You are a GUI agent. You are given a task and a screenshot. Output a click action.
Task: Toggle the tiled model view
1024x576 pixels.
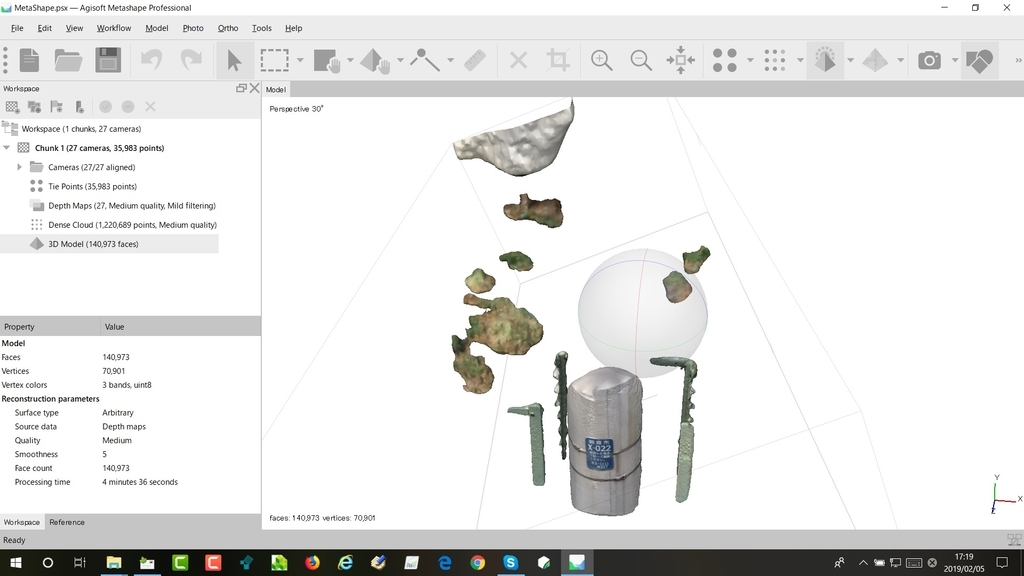tap(875, 60)
